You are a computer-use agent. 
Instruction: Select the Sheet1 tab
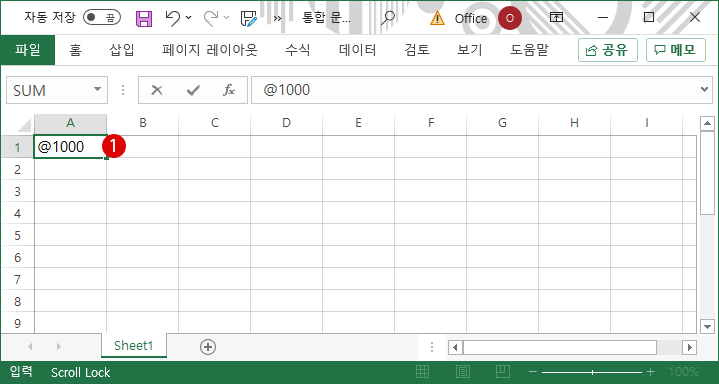(134, 345)
